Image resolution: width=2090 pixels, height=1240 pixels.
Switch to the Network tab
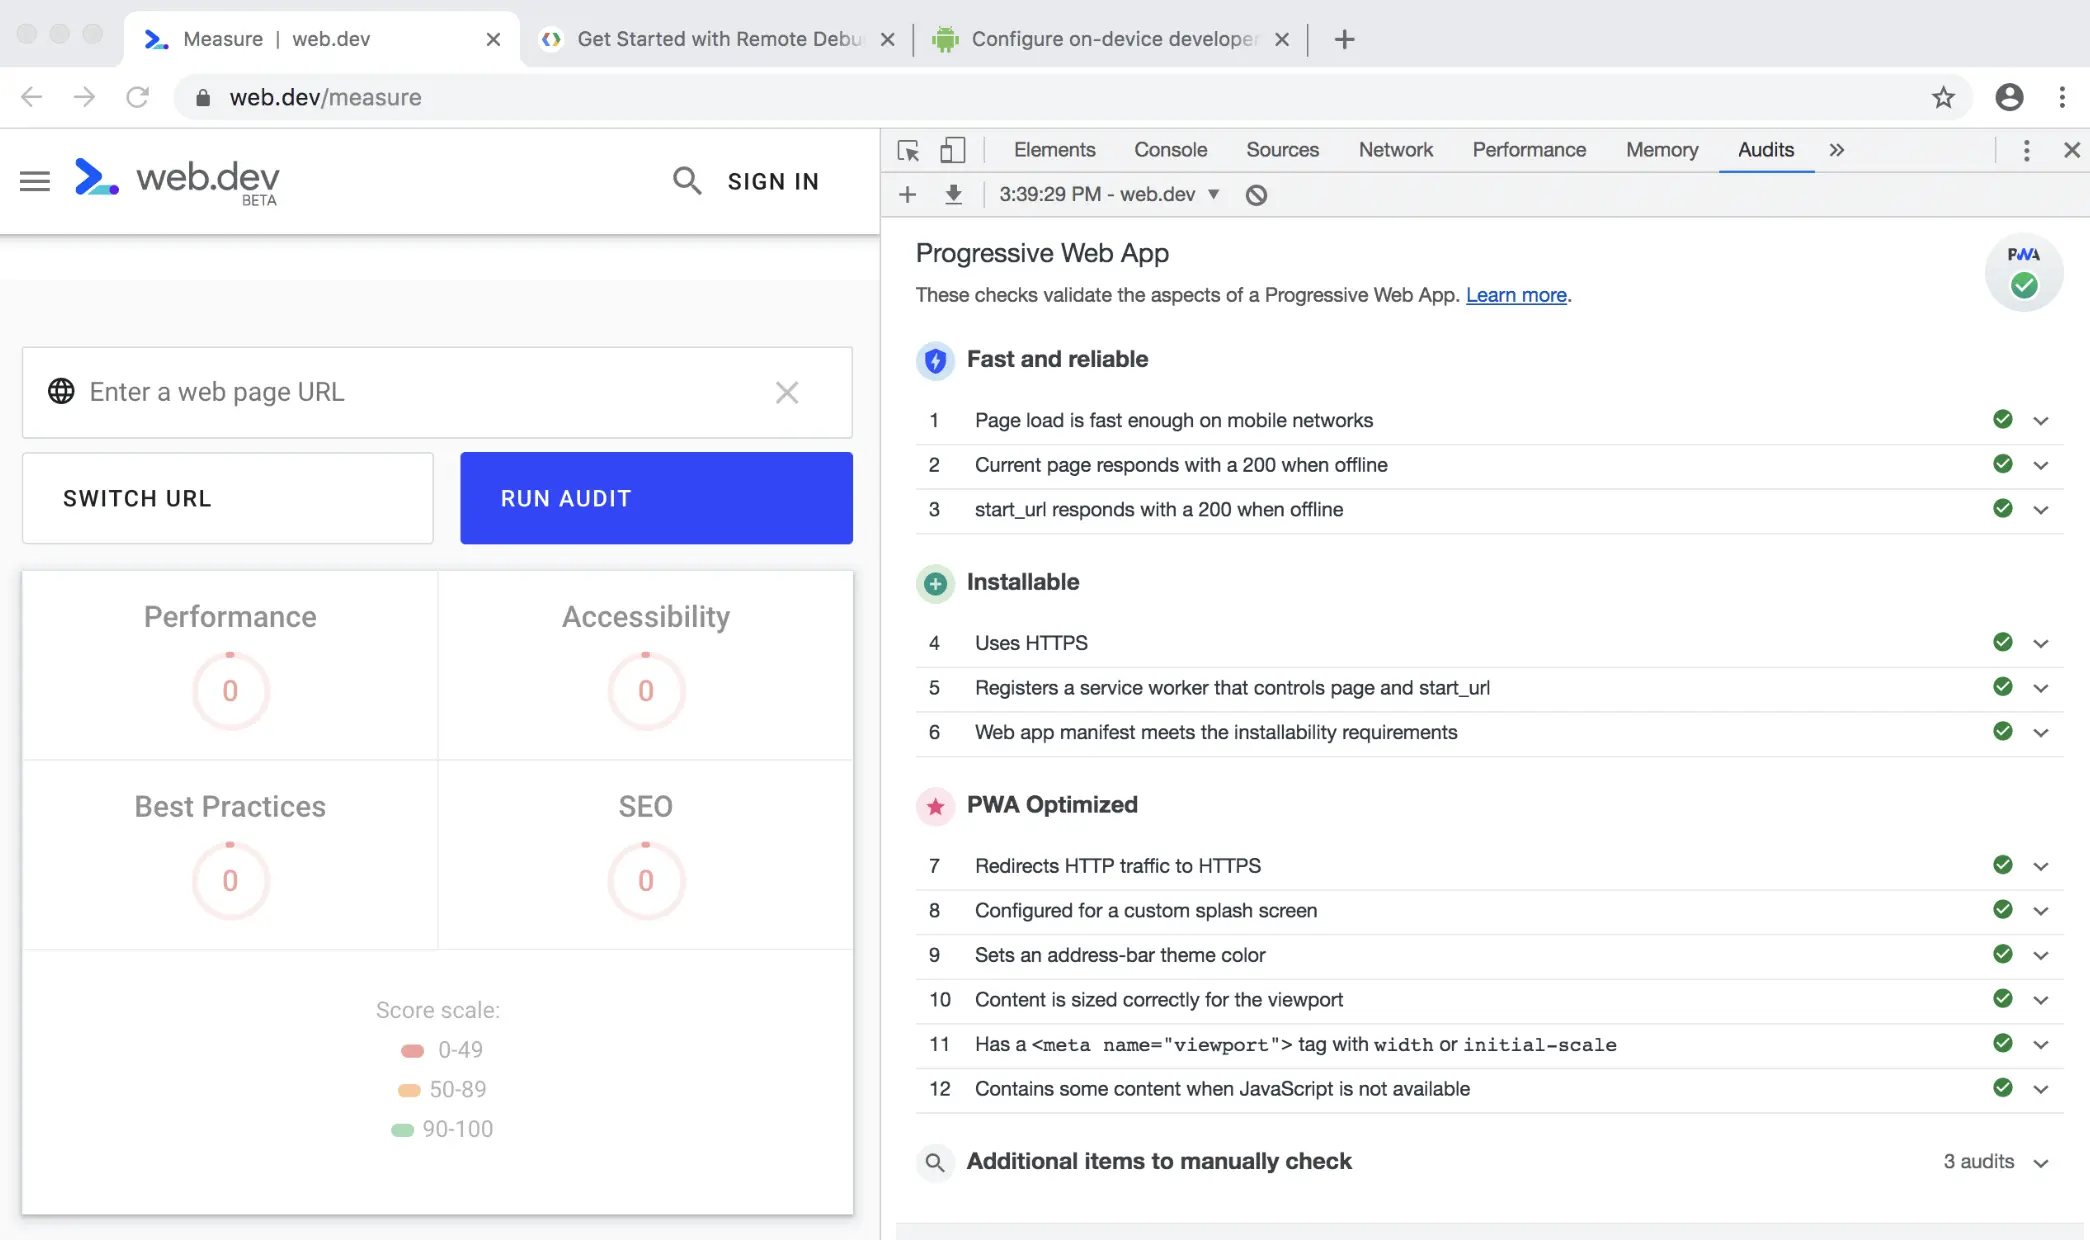[1395, 150]
